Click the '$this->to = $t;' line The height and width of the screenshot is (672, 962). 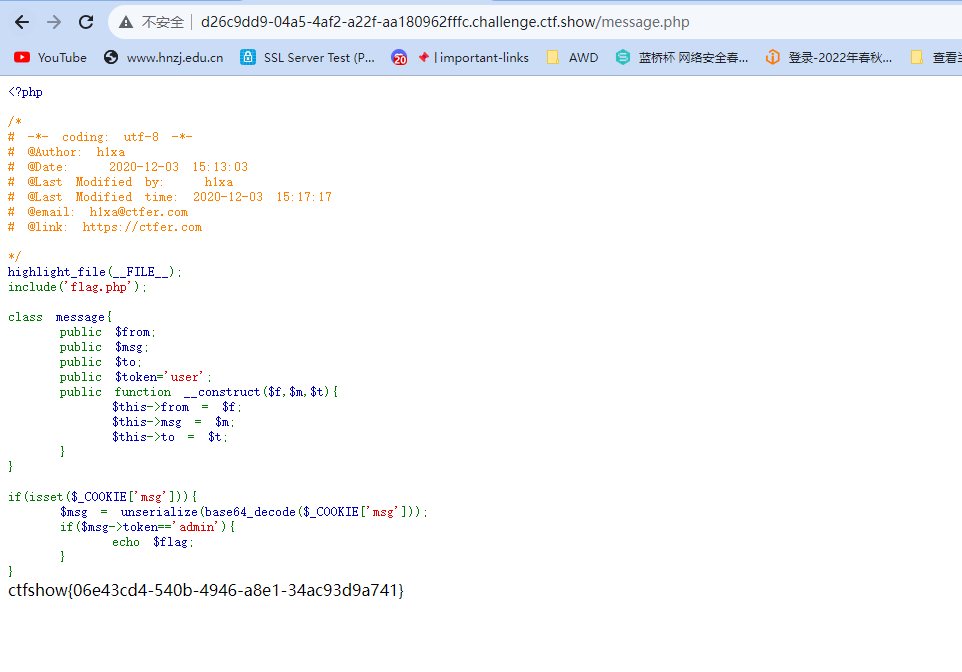(169, 437)
